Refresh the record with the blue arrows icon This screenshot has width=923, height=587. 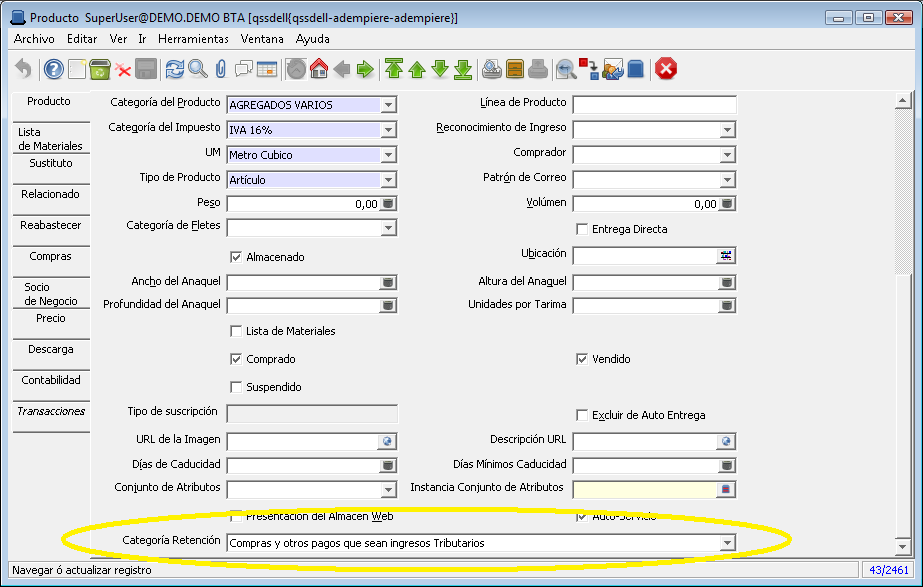pyautogui.click(x=175, y=69)
